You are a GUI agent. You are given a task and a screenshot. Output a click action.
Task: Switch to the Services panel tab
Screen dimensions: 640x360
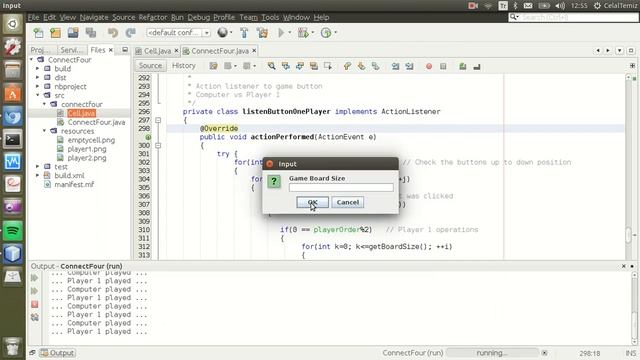pos(71,50)
